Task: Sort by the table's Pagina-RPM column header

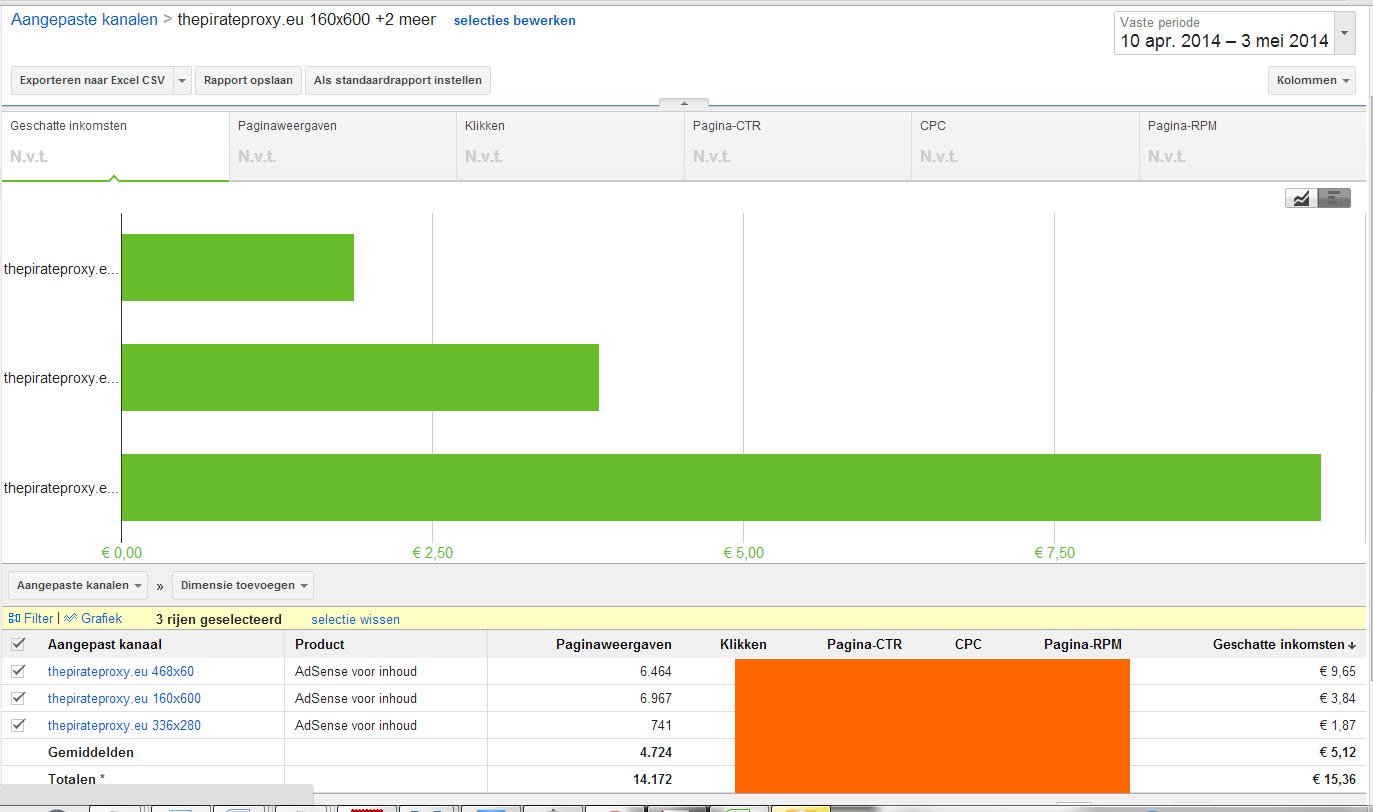Action: (x=1083, y=644)
